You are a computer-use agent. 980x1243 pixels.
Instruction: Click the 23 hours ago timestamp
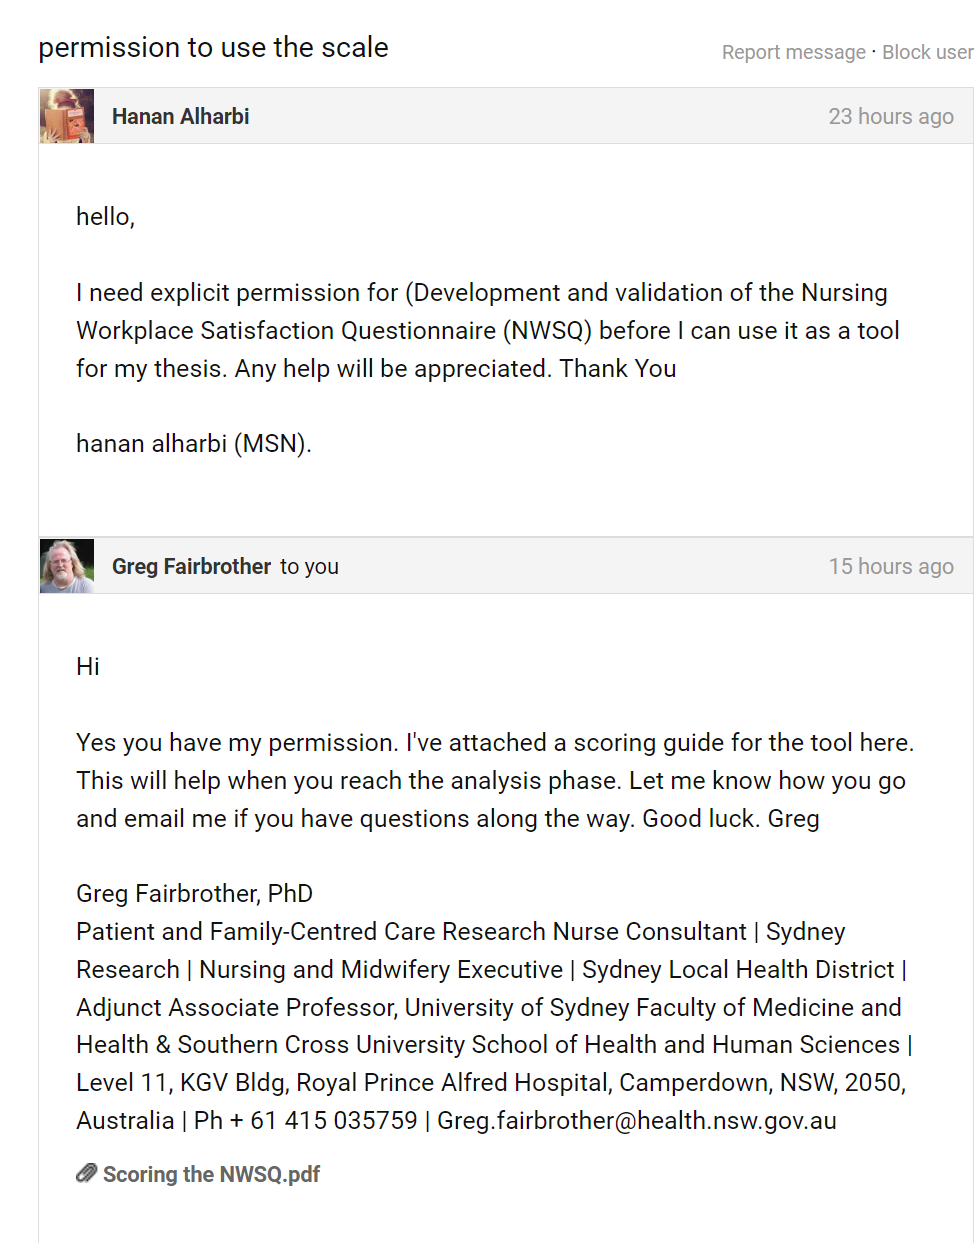click(891, 116)
